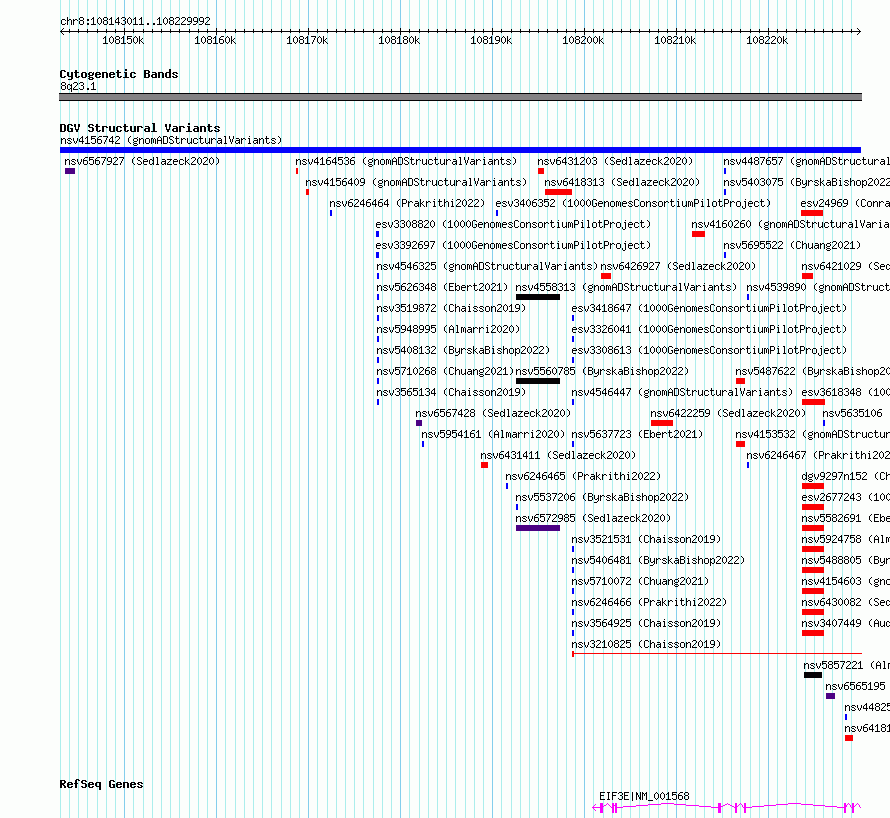The width and height of the screenshot is (890, 818).
Task: Open the nsv5948995 (Almarri2020) label
Action: pos(448,329)
